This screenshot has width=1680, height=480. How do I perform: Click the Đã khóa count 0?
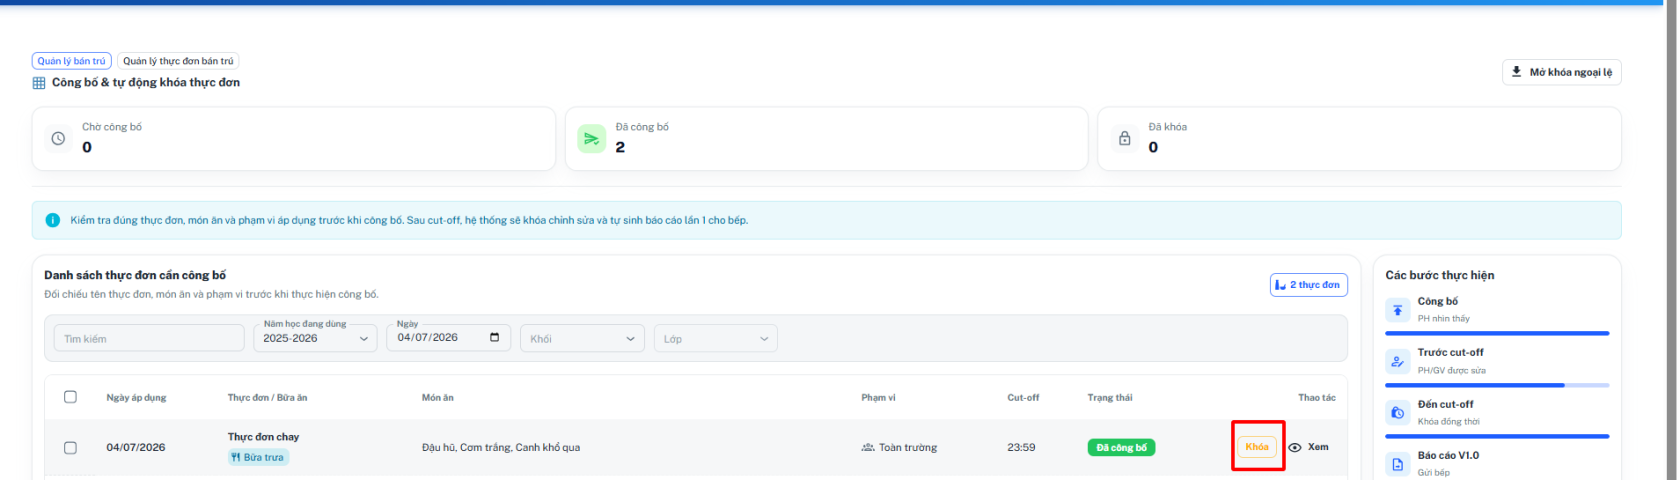click(1153, 147)
